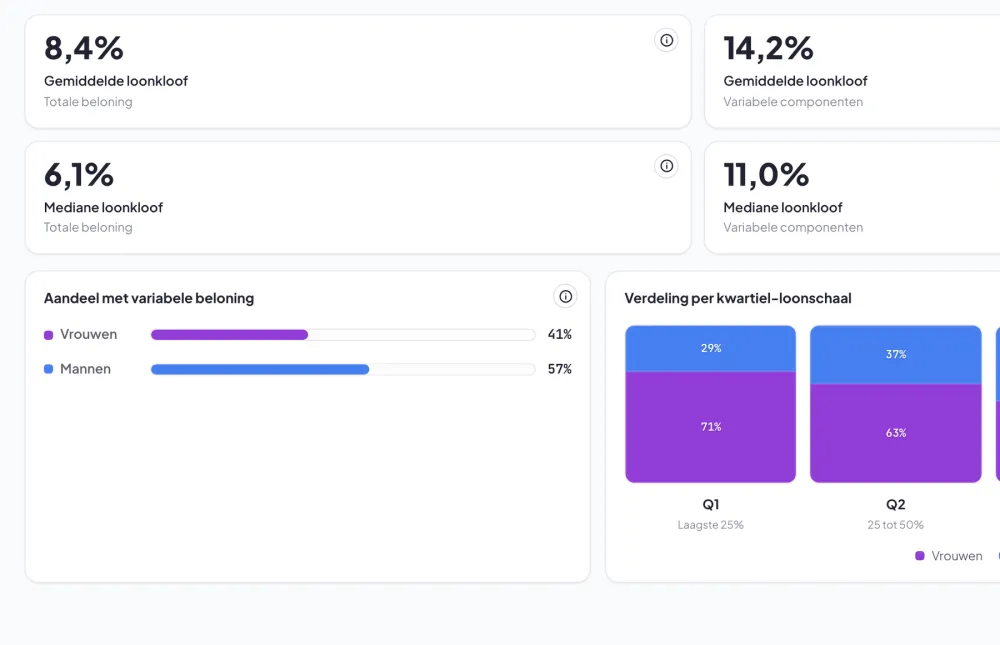
Task: Click the 6,1% median total reward value
Action: pos(78,175)
